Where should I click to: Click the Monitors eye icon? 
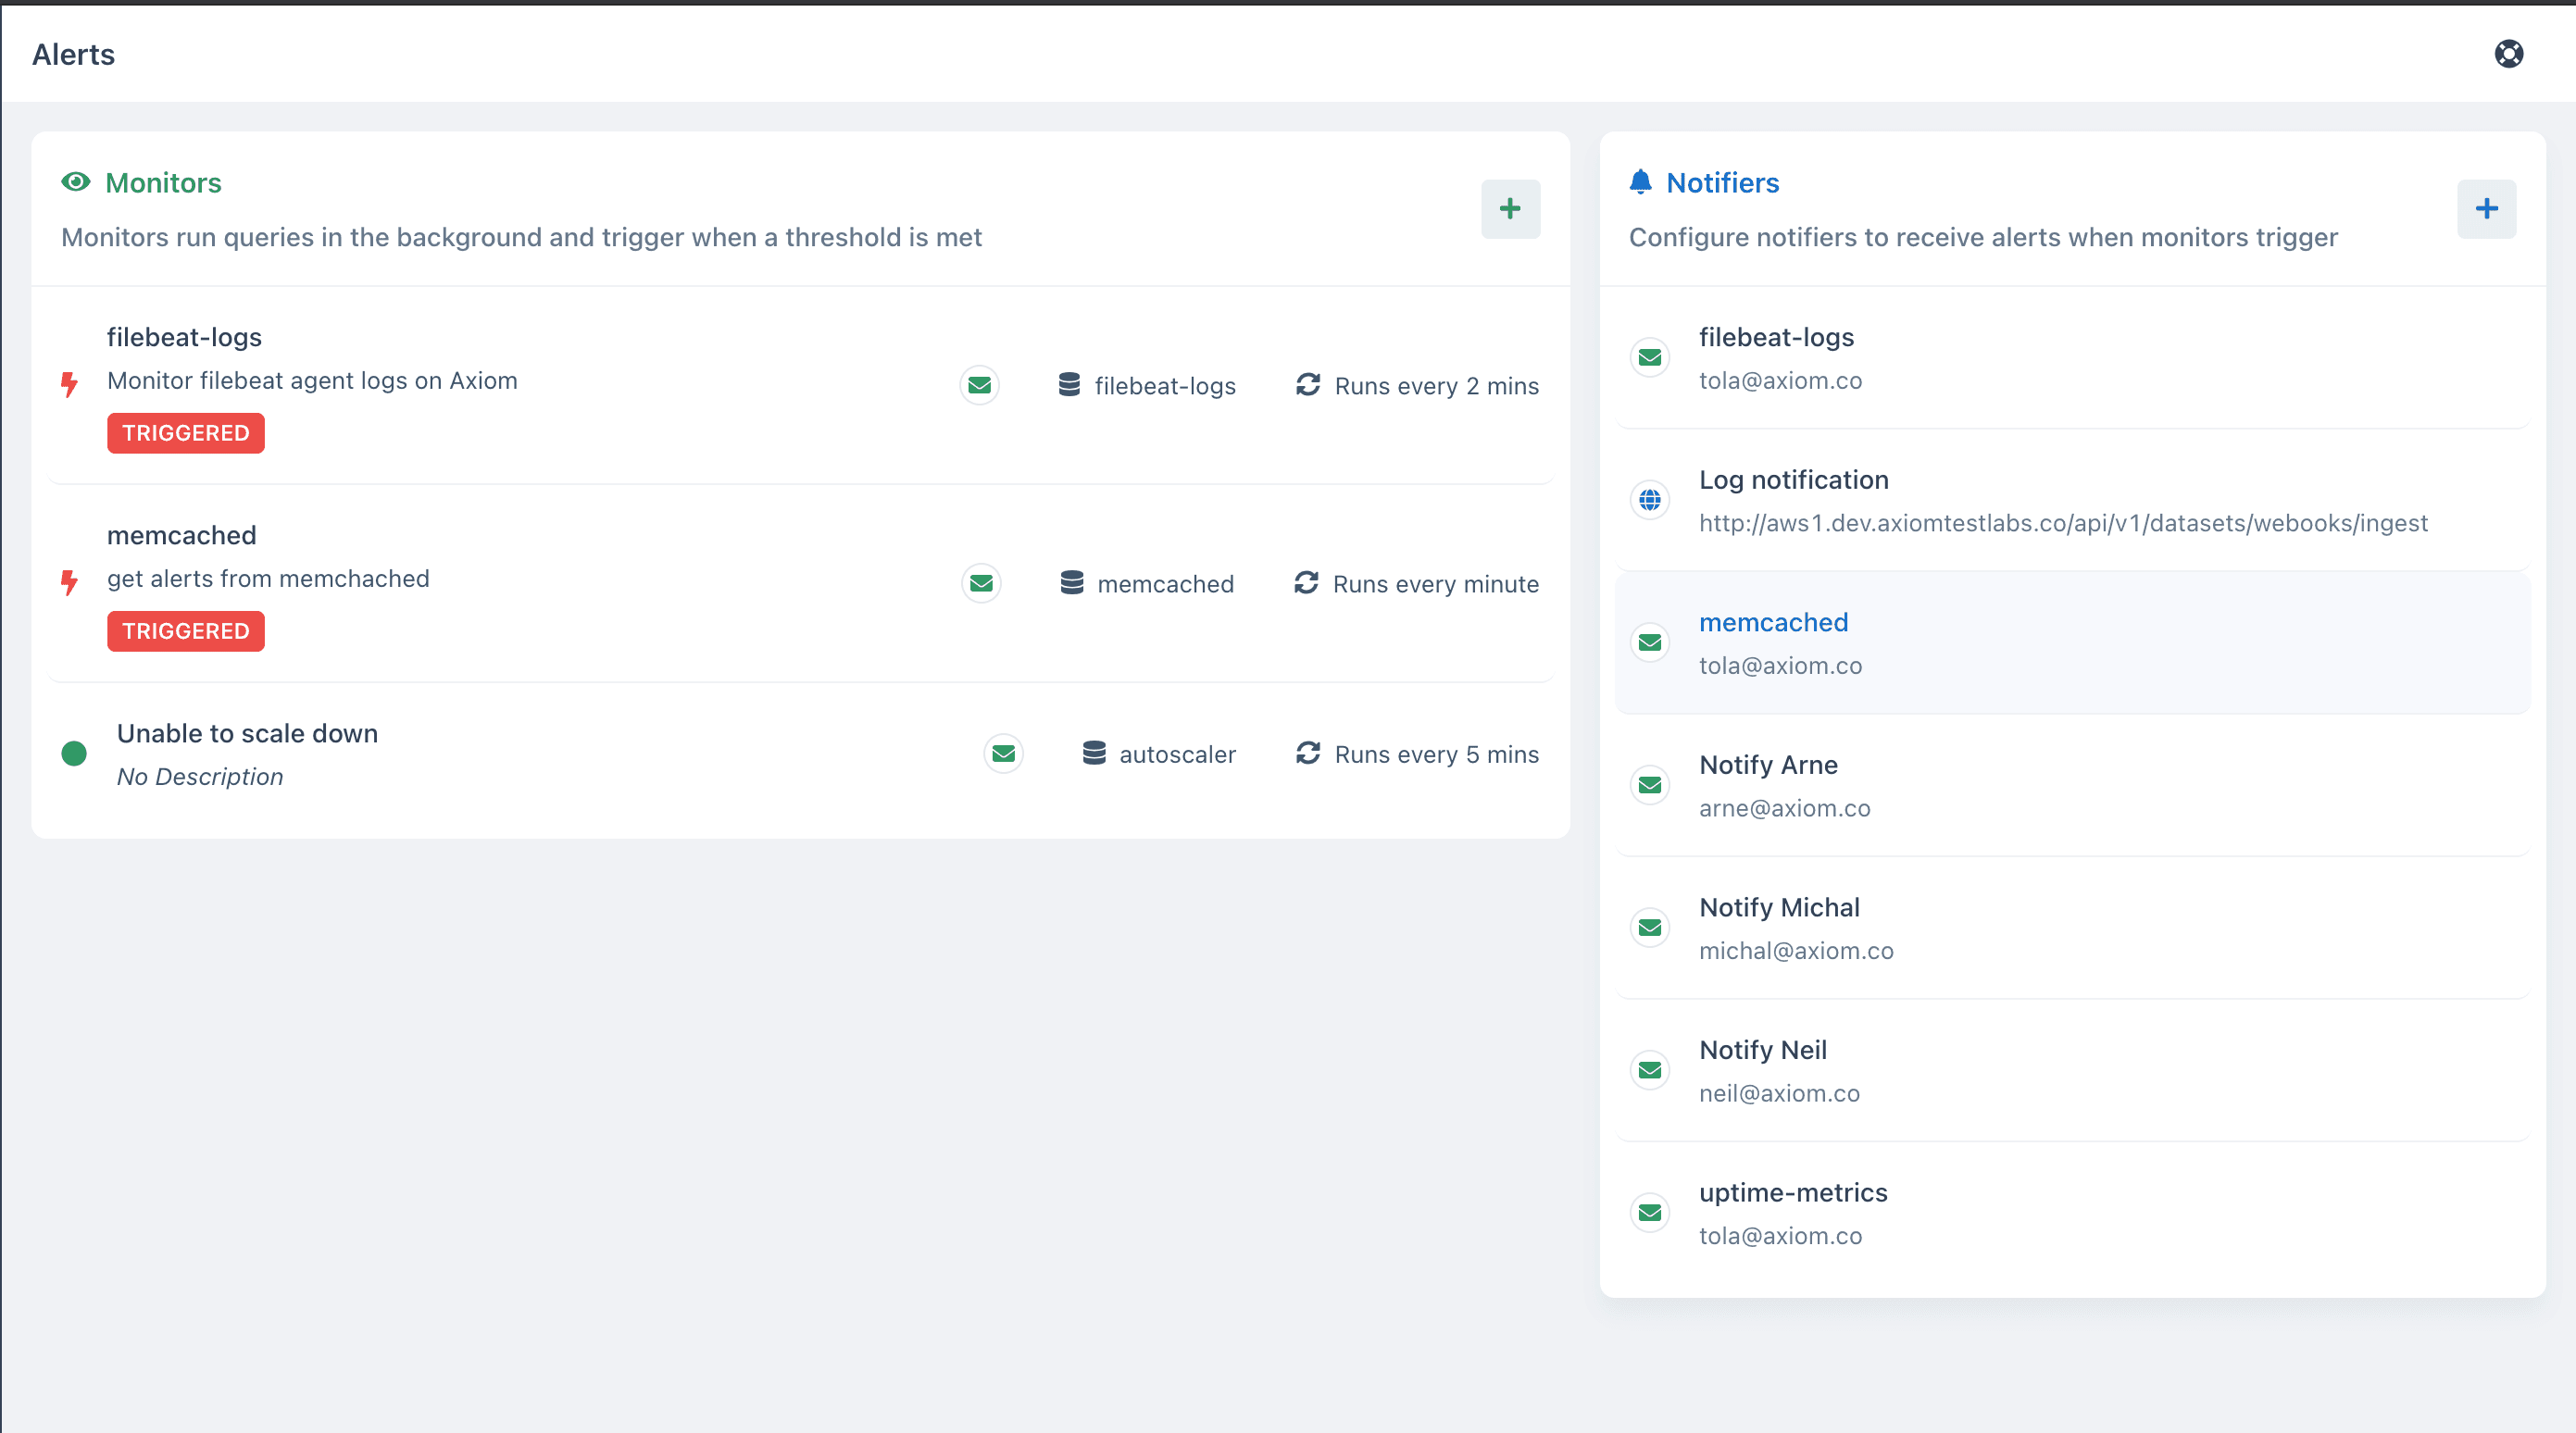click(76, 182)
